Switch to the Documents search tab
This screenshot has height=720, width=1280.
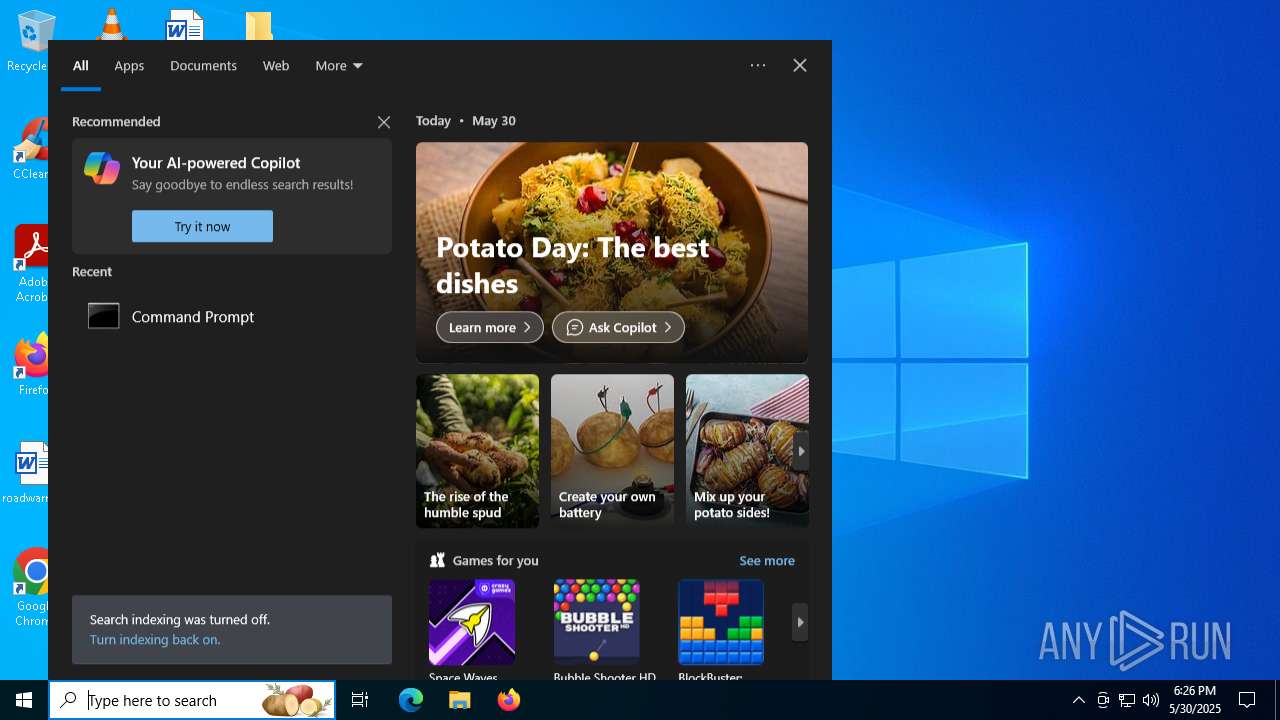click(x=203, y=65)
